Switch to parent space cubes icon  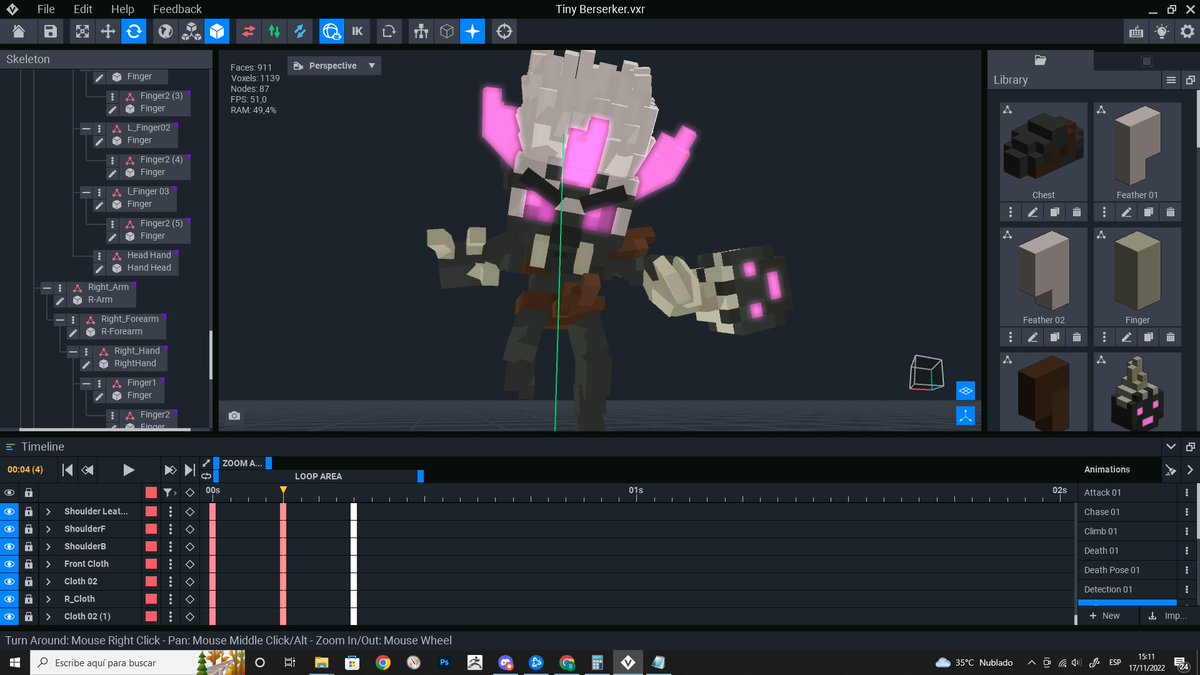point(191,32)
